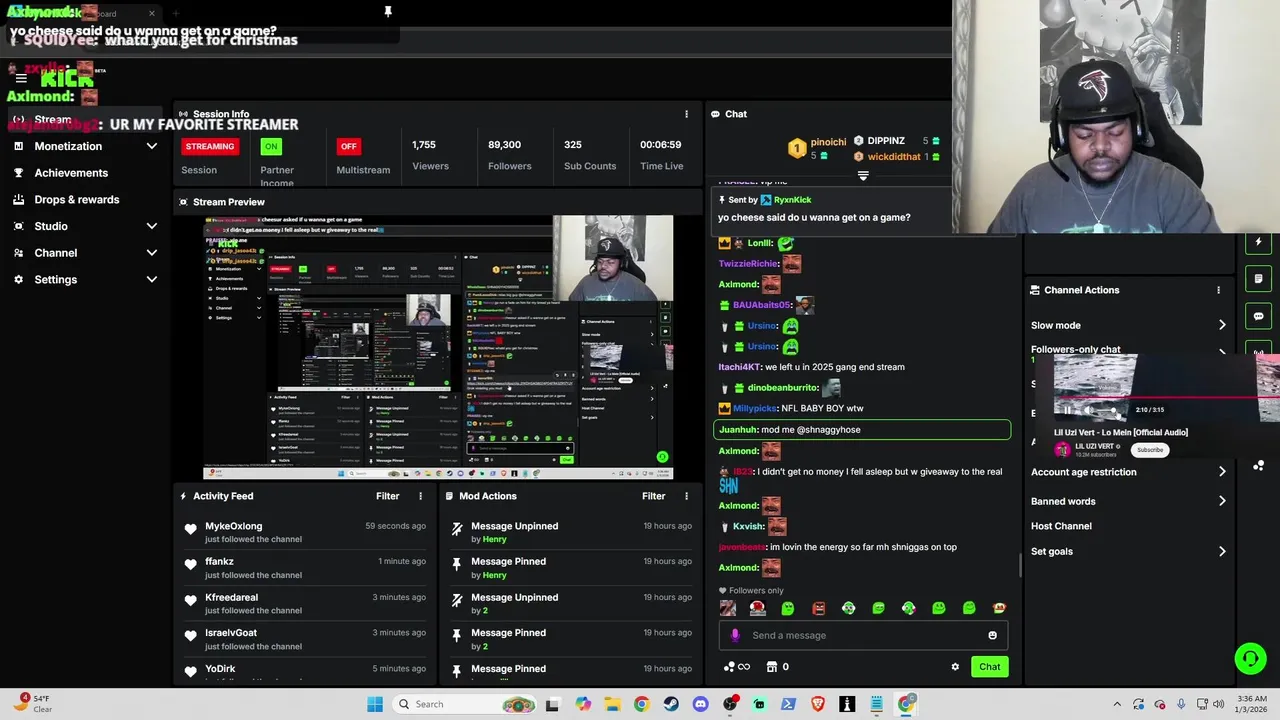Expand the Settings sidebar section
This screenshot has height=720, width=1280.
coord(152,280)
